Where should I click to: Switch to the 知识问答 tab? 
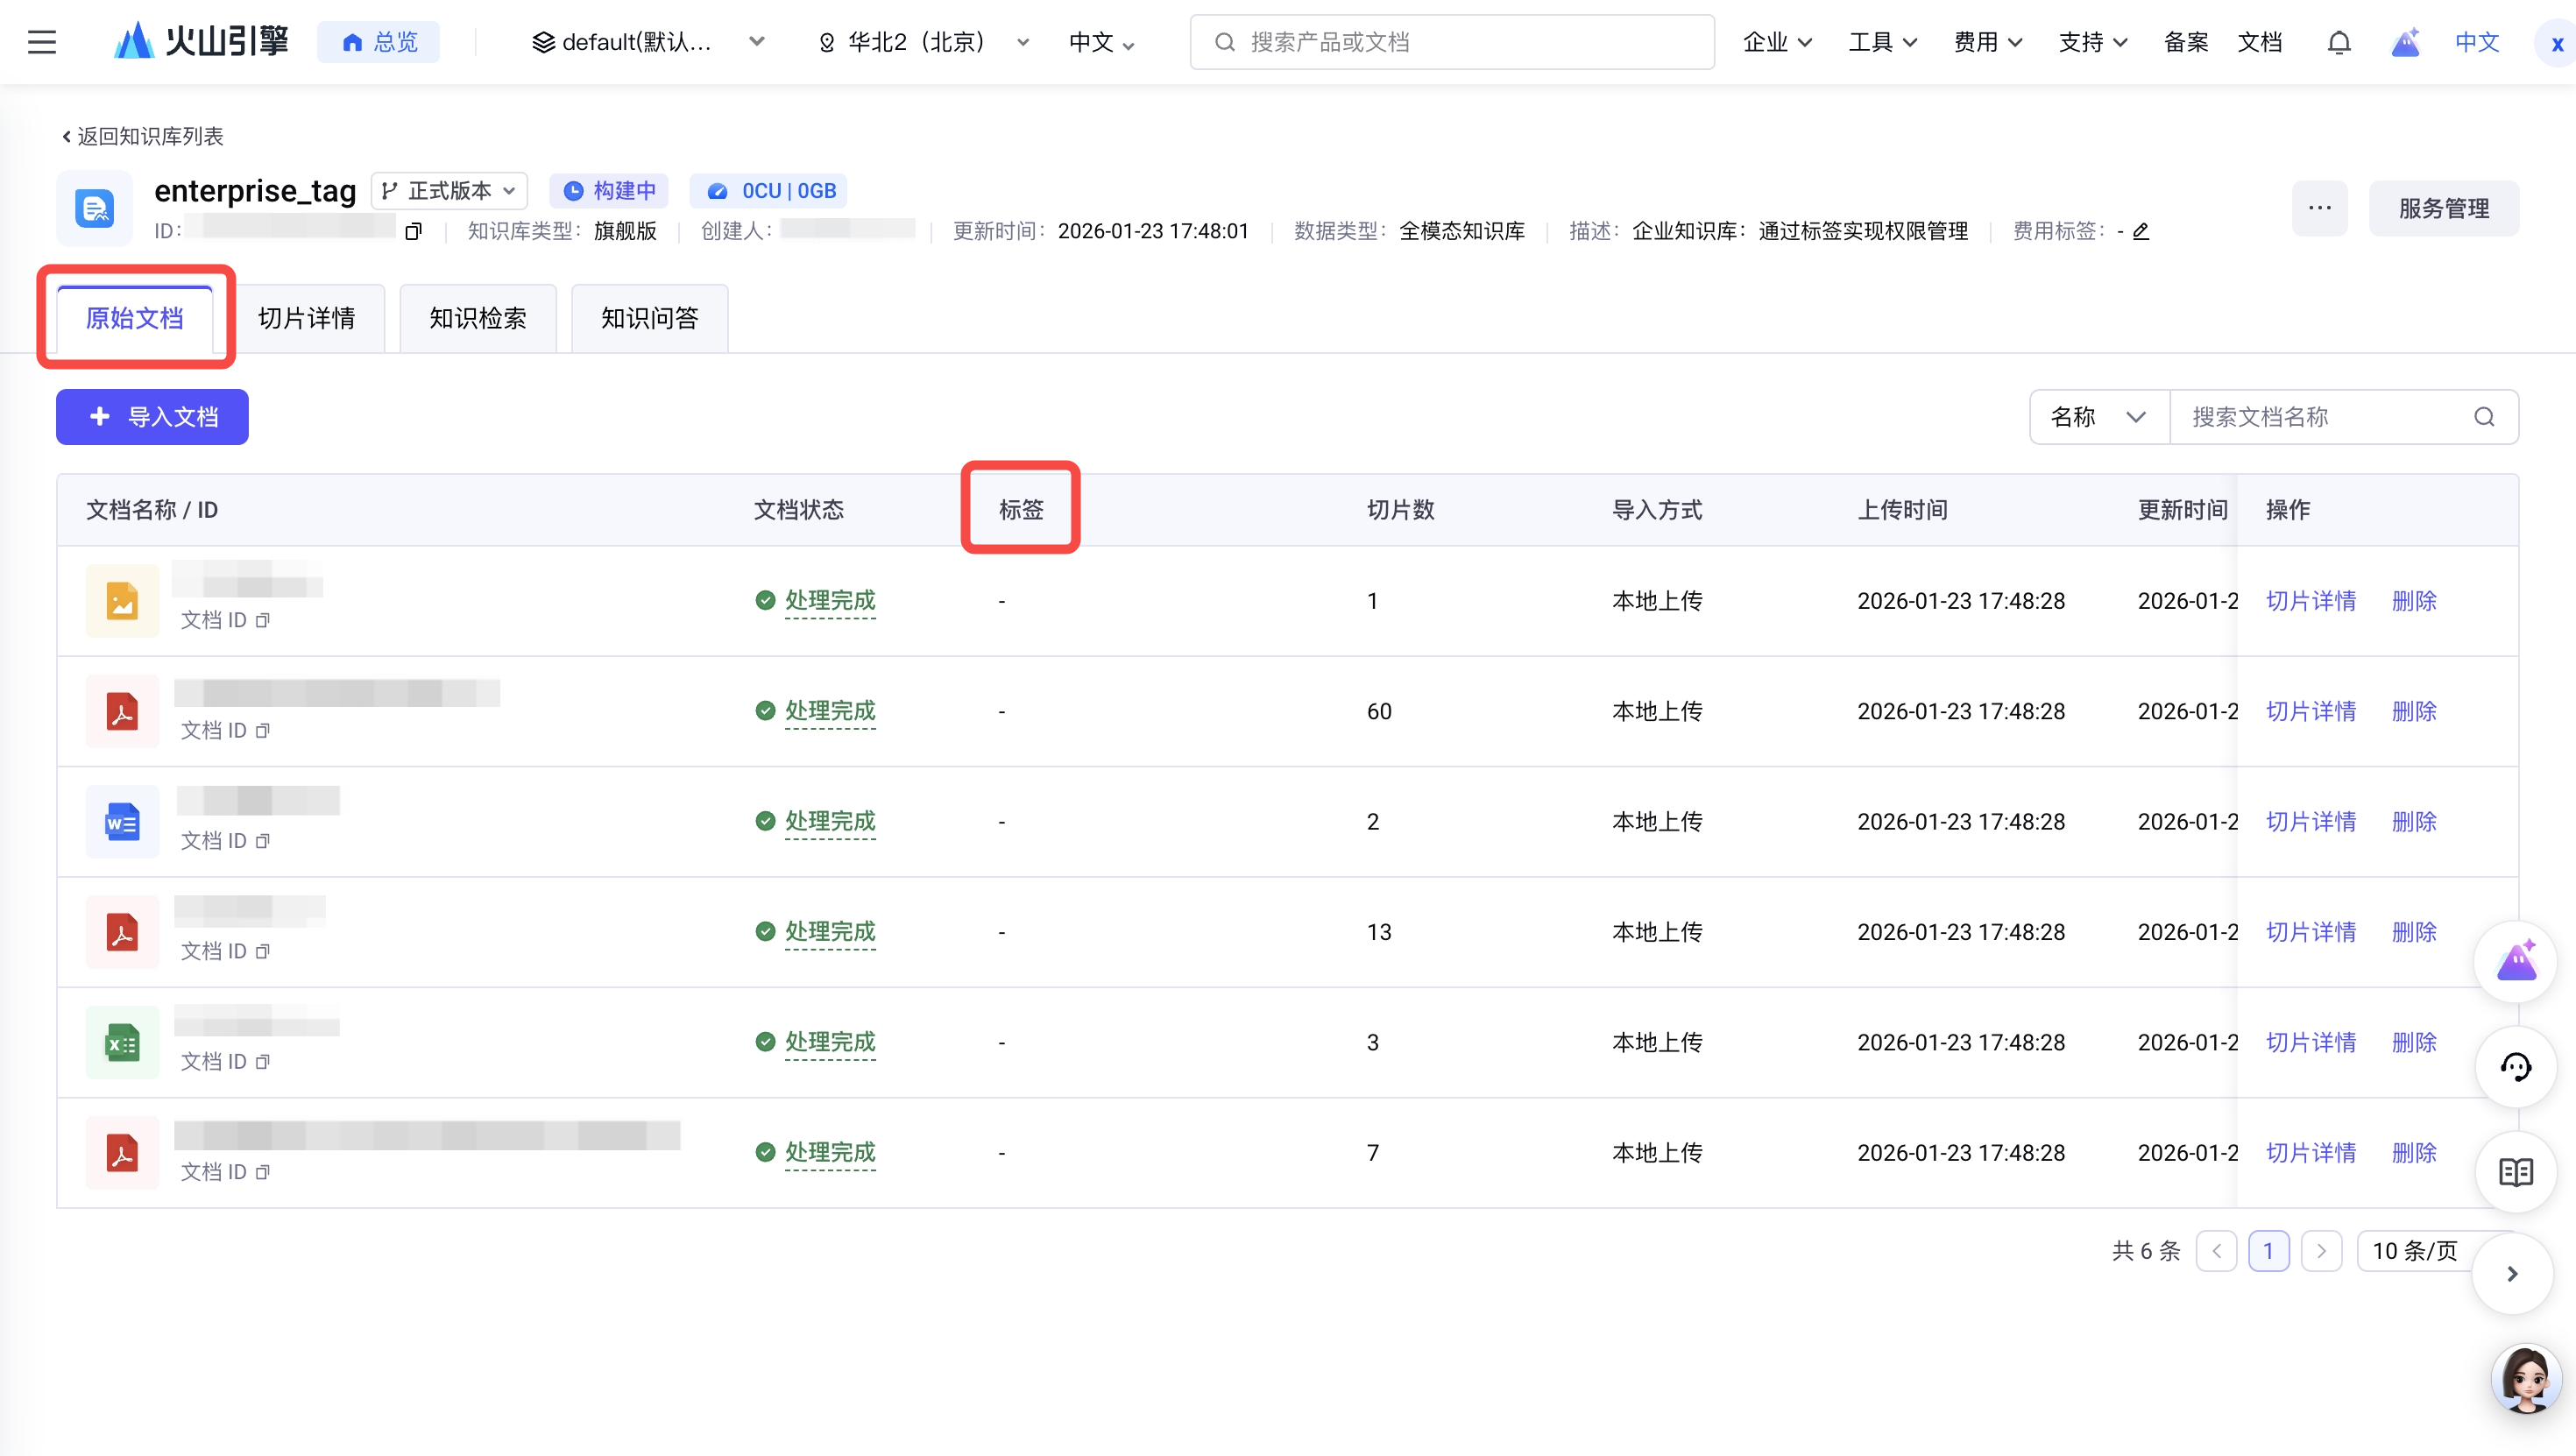pos(649,318)
